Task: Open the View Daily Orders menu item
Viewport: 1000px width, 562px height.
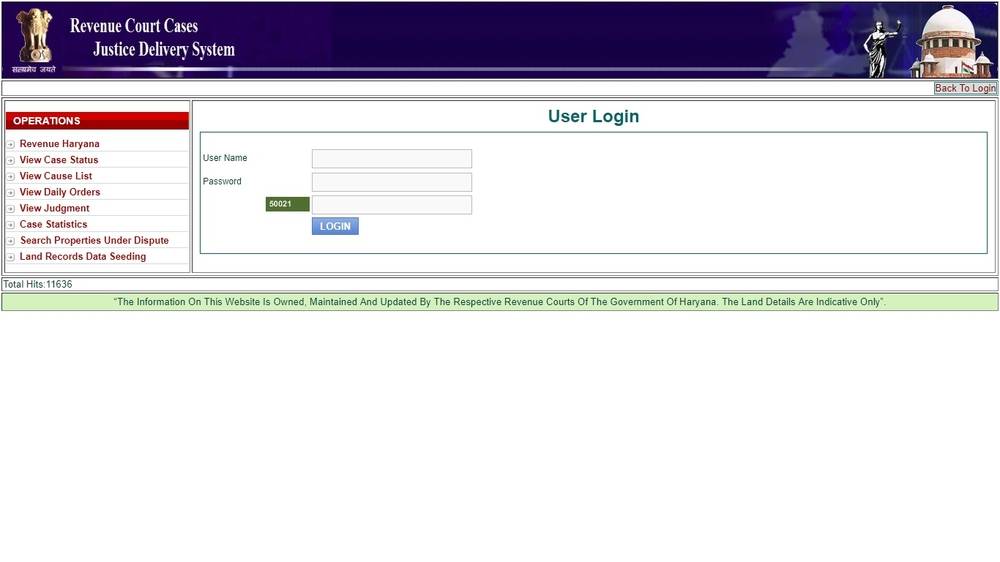Action: pyautogui.click(x=60, y=192)
